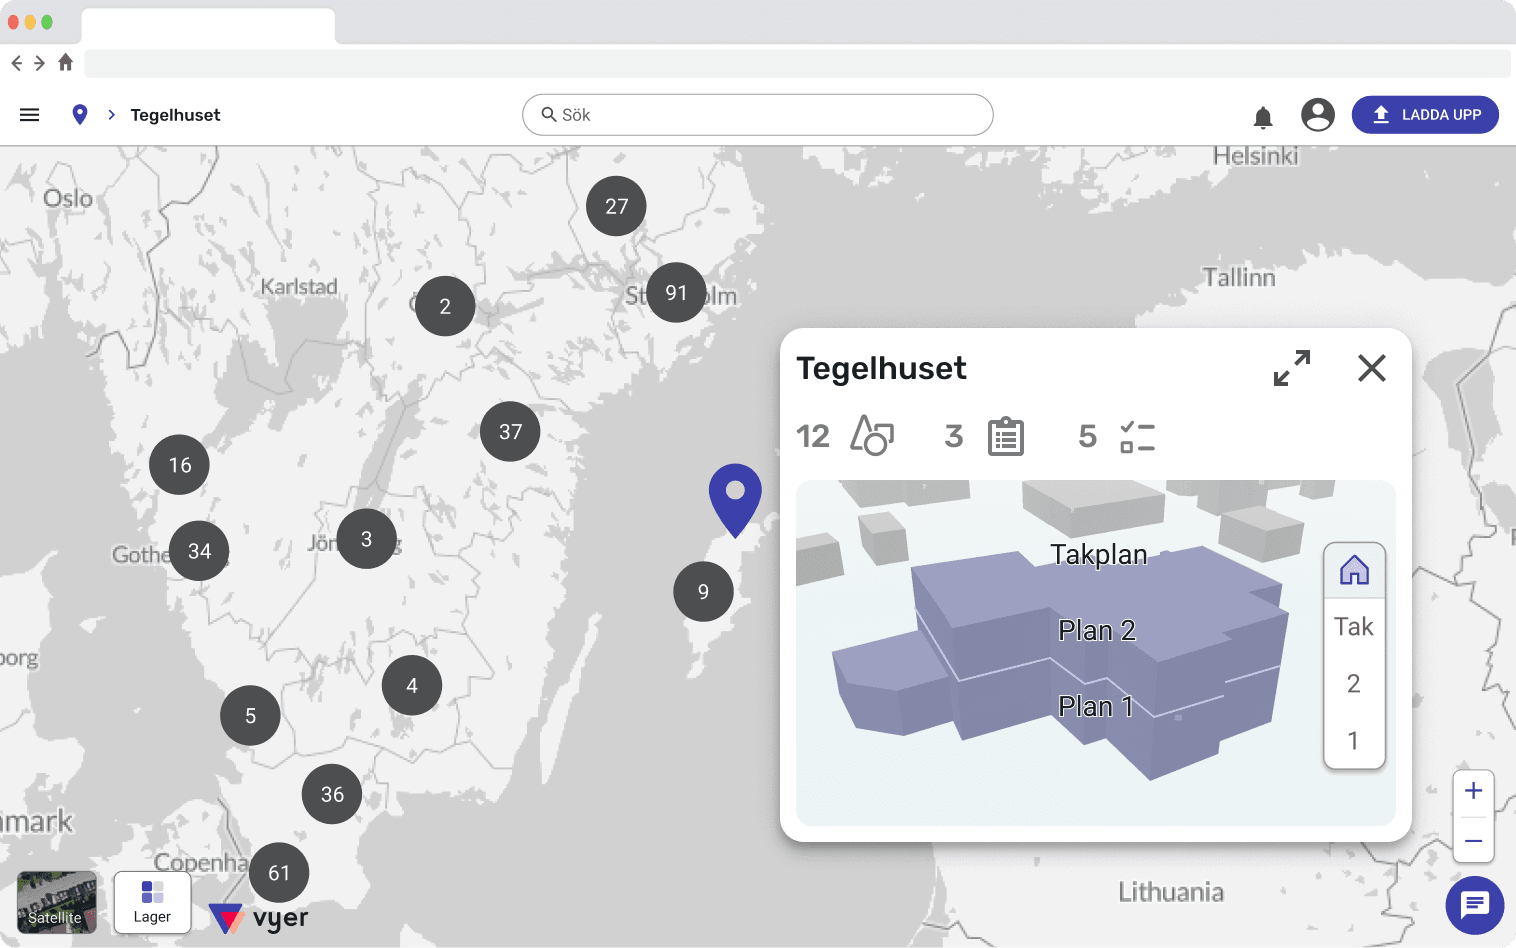Click the LADDA UPP button
Screen dimensions: 1516x948
1425,115
